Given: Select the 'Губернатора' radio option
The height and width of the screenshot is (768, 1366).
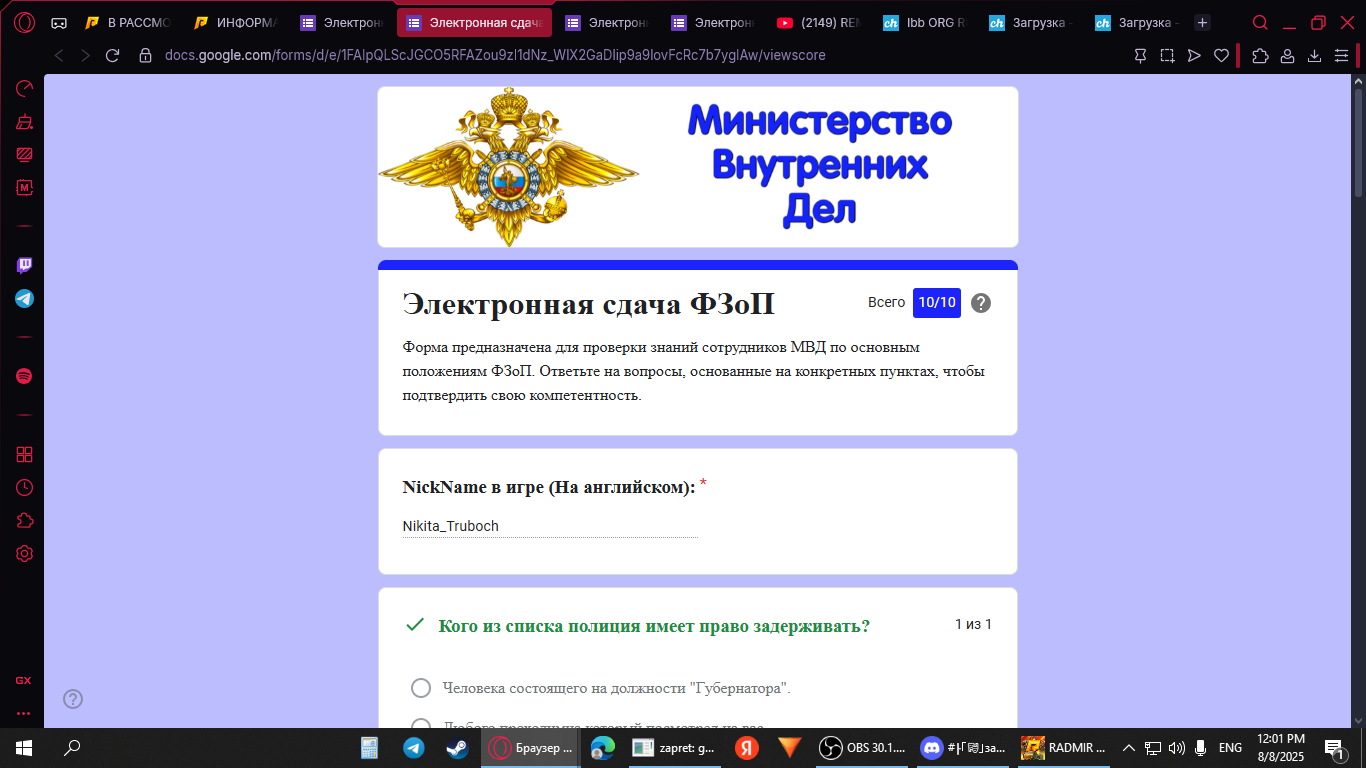Looking at the screenshot, I should tap(421, 688).
